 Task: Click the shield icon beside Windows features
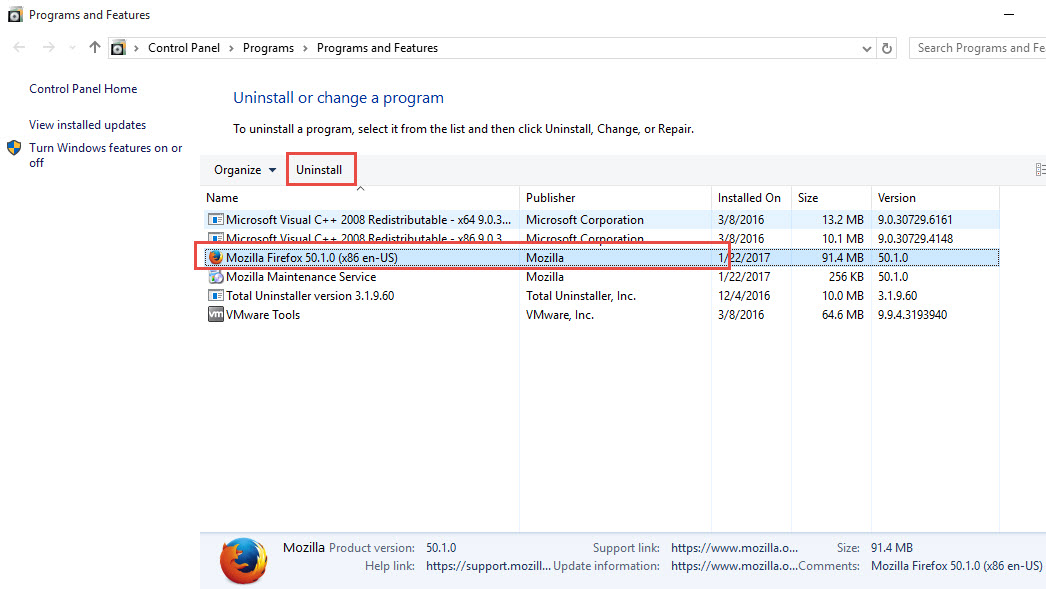coord(14,148)
